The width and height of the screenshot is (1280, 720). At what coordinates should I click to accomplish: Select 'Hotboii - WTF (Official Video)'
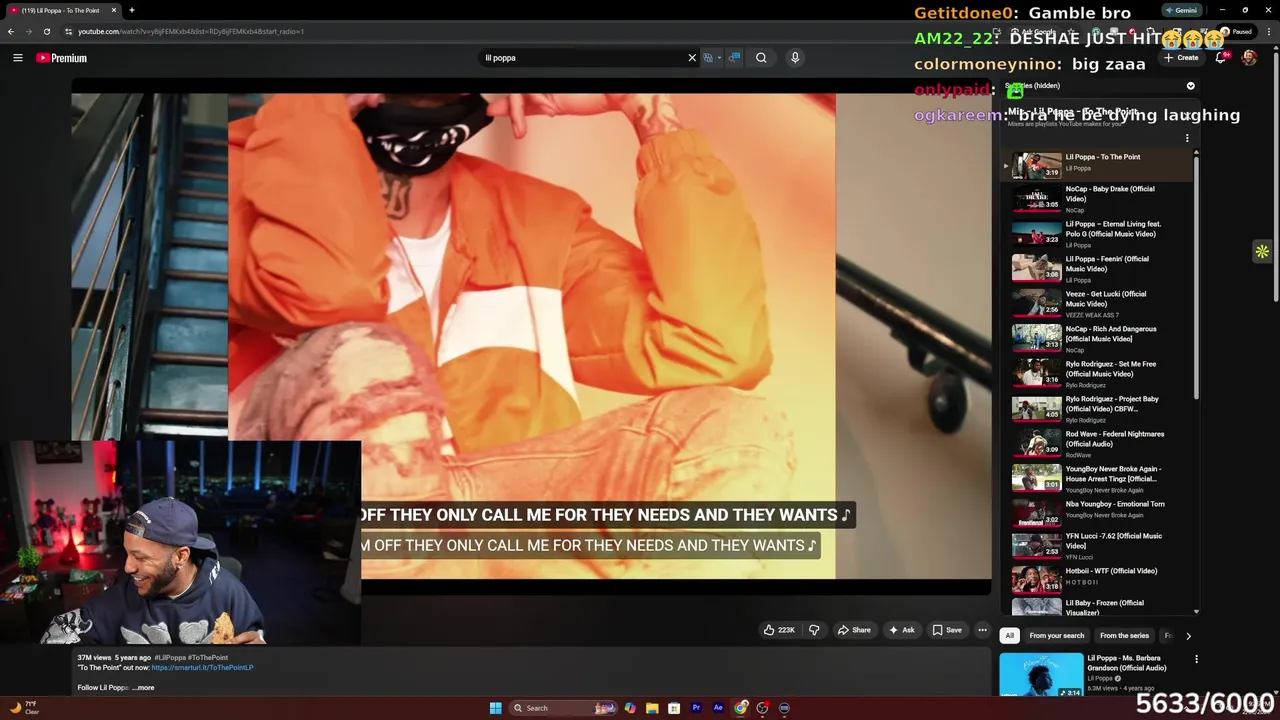point(1095,581)
